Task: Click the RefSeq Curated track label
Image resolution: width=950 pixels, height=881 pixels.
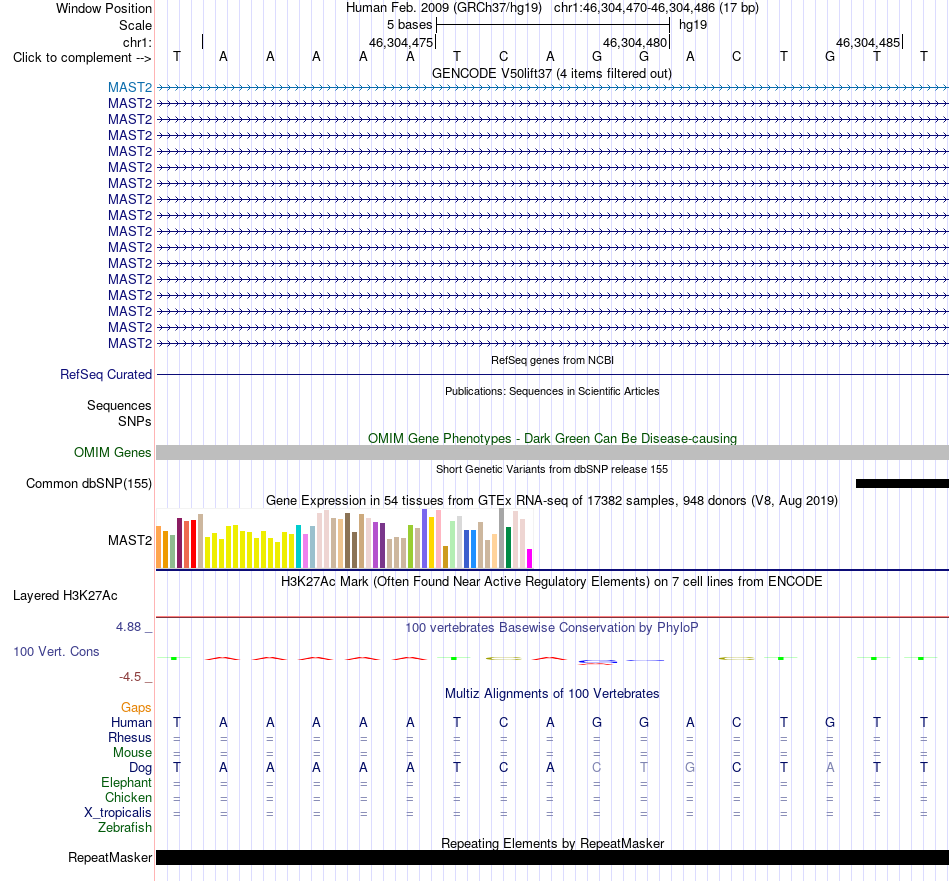Action: coord(105,374)
